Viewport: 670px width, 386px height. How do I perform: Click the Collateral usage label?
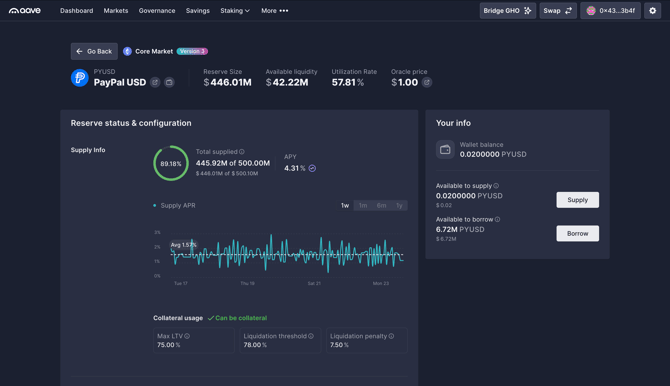pyautogui.click(x=178, y=318)
